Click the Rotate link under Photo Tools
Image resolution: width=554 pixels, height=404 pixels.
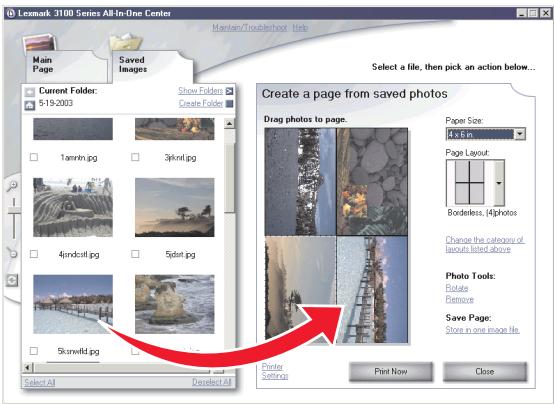click(456, 288)
